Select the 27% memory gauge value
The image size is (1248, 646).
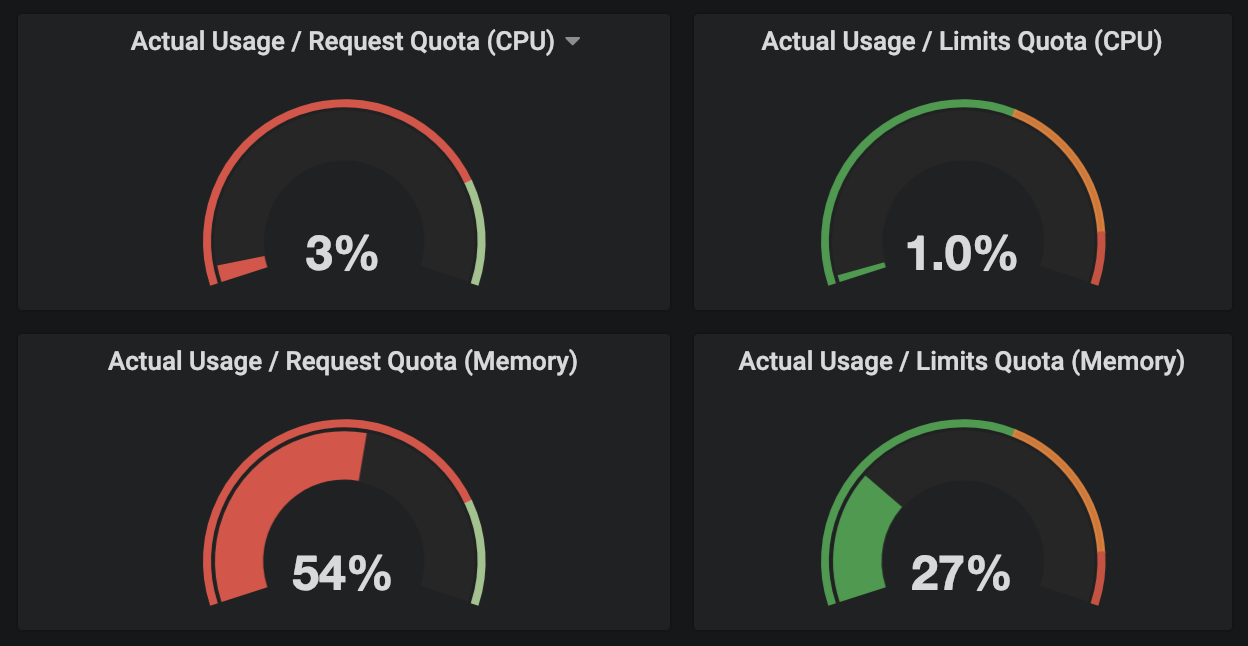(x=961, y=574)
